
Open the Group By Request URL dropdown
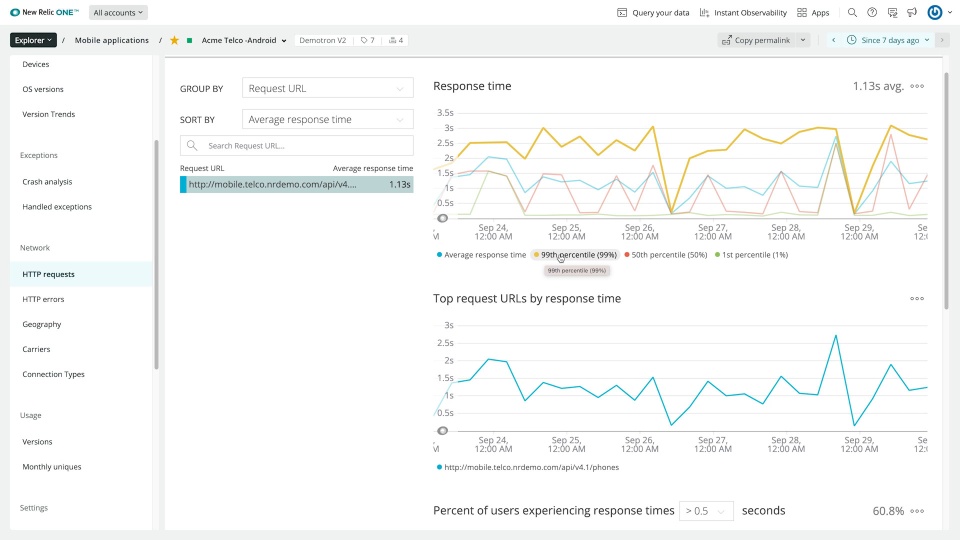(x=328, y=88)
